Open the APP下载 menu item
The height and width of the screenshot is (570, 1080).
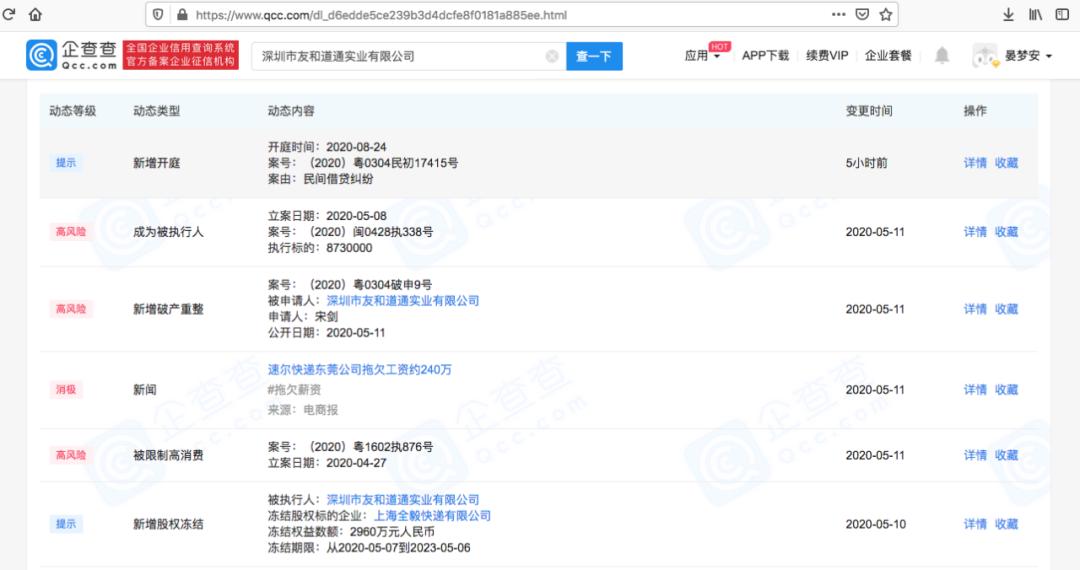click(x=765, y=56)
